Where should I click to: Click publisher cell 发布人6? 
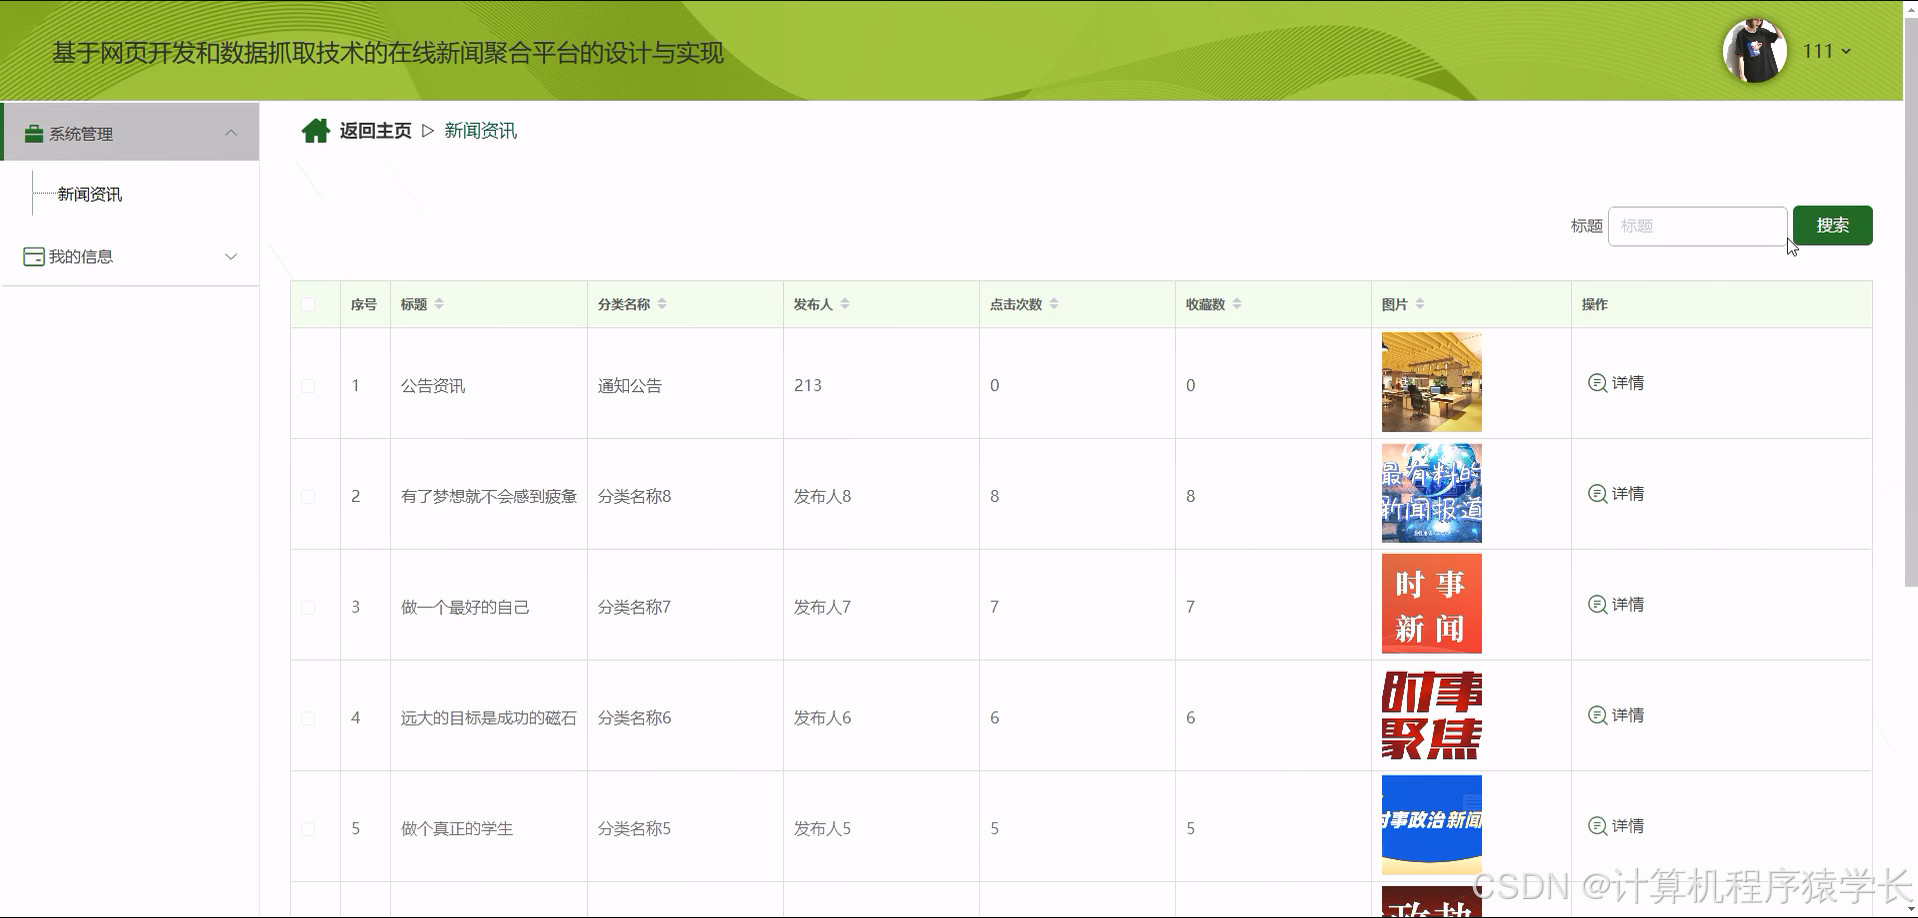click(822, 718)
